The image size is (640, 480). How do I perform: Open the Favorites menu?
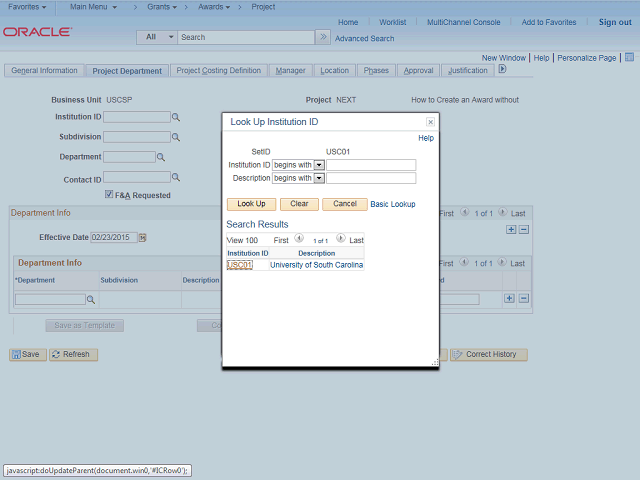26,7
